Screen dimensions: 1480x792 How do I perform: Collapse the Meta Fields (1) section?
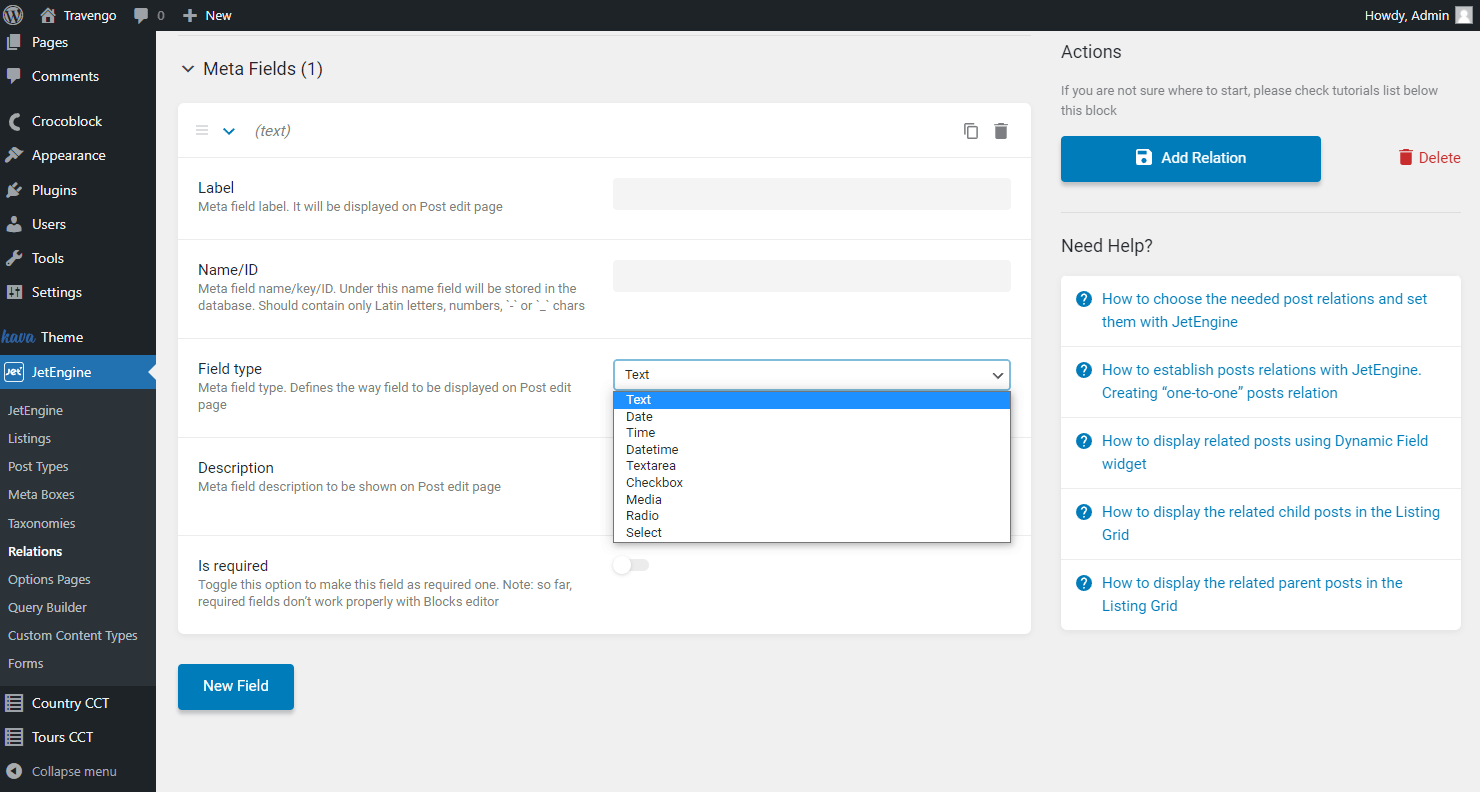pos(187,69)
